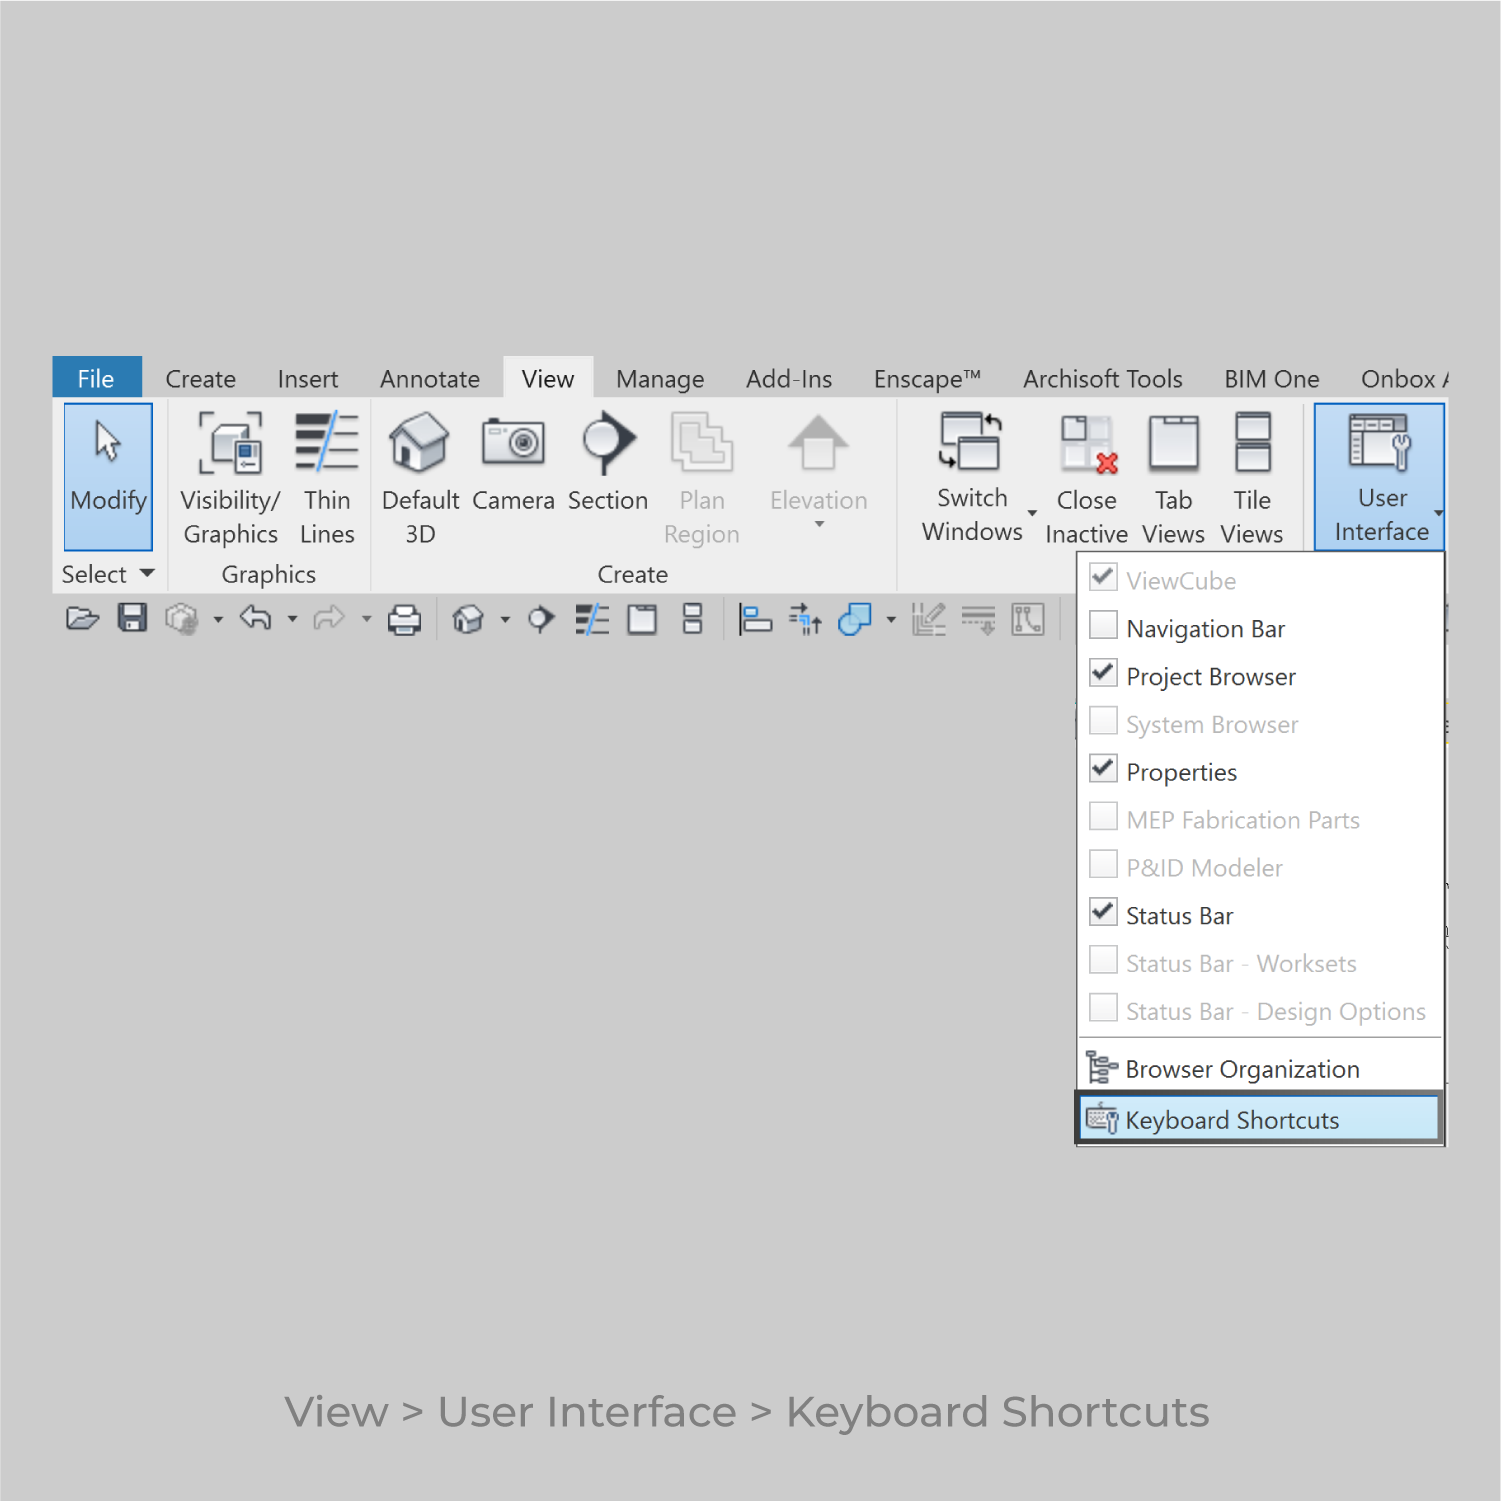
Task: Open Keyboard Shortcuts from the menu
Action: click(x=1232, y=1119)
